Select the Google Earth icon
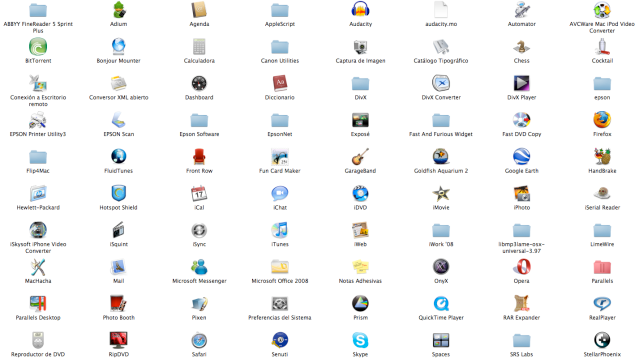This screenshot has height=363, width=639. pyautogui.click(x=522, y=156)
